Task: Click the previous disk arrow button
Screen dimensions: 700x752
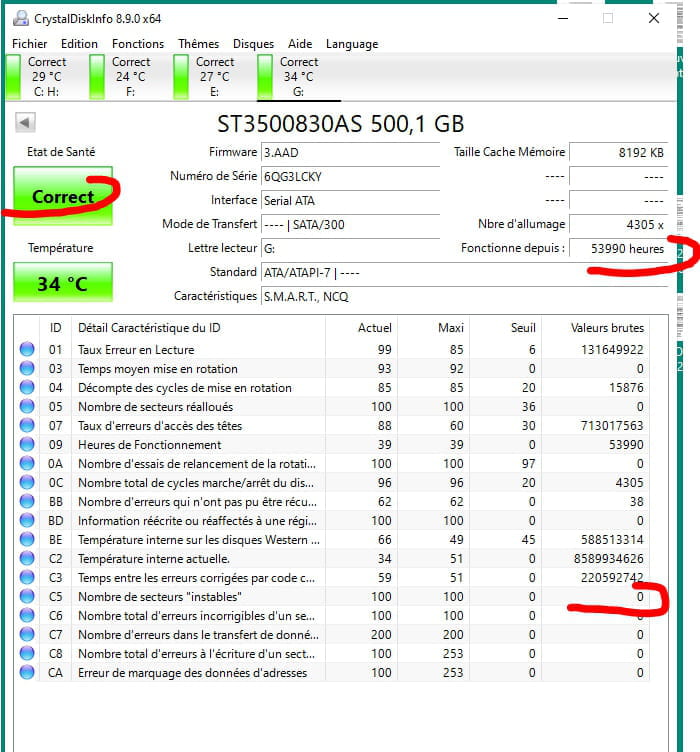Action: pyautogui.click(x=26, y=123)
